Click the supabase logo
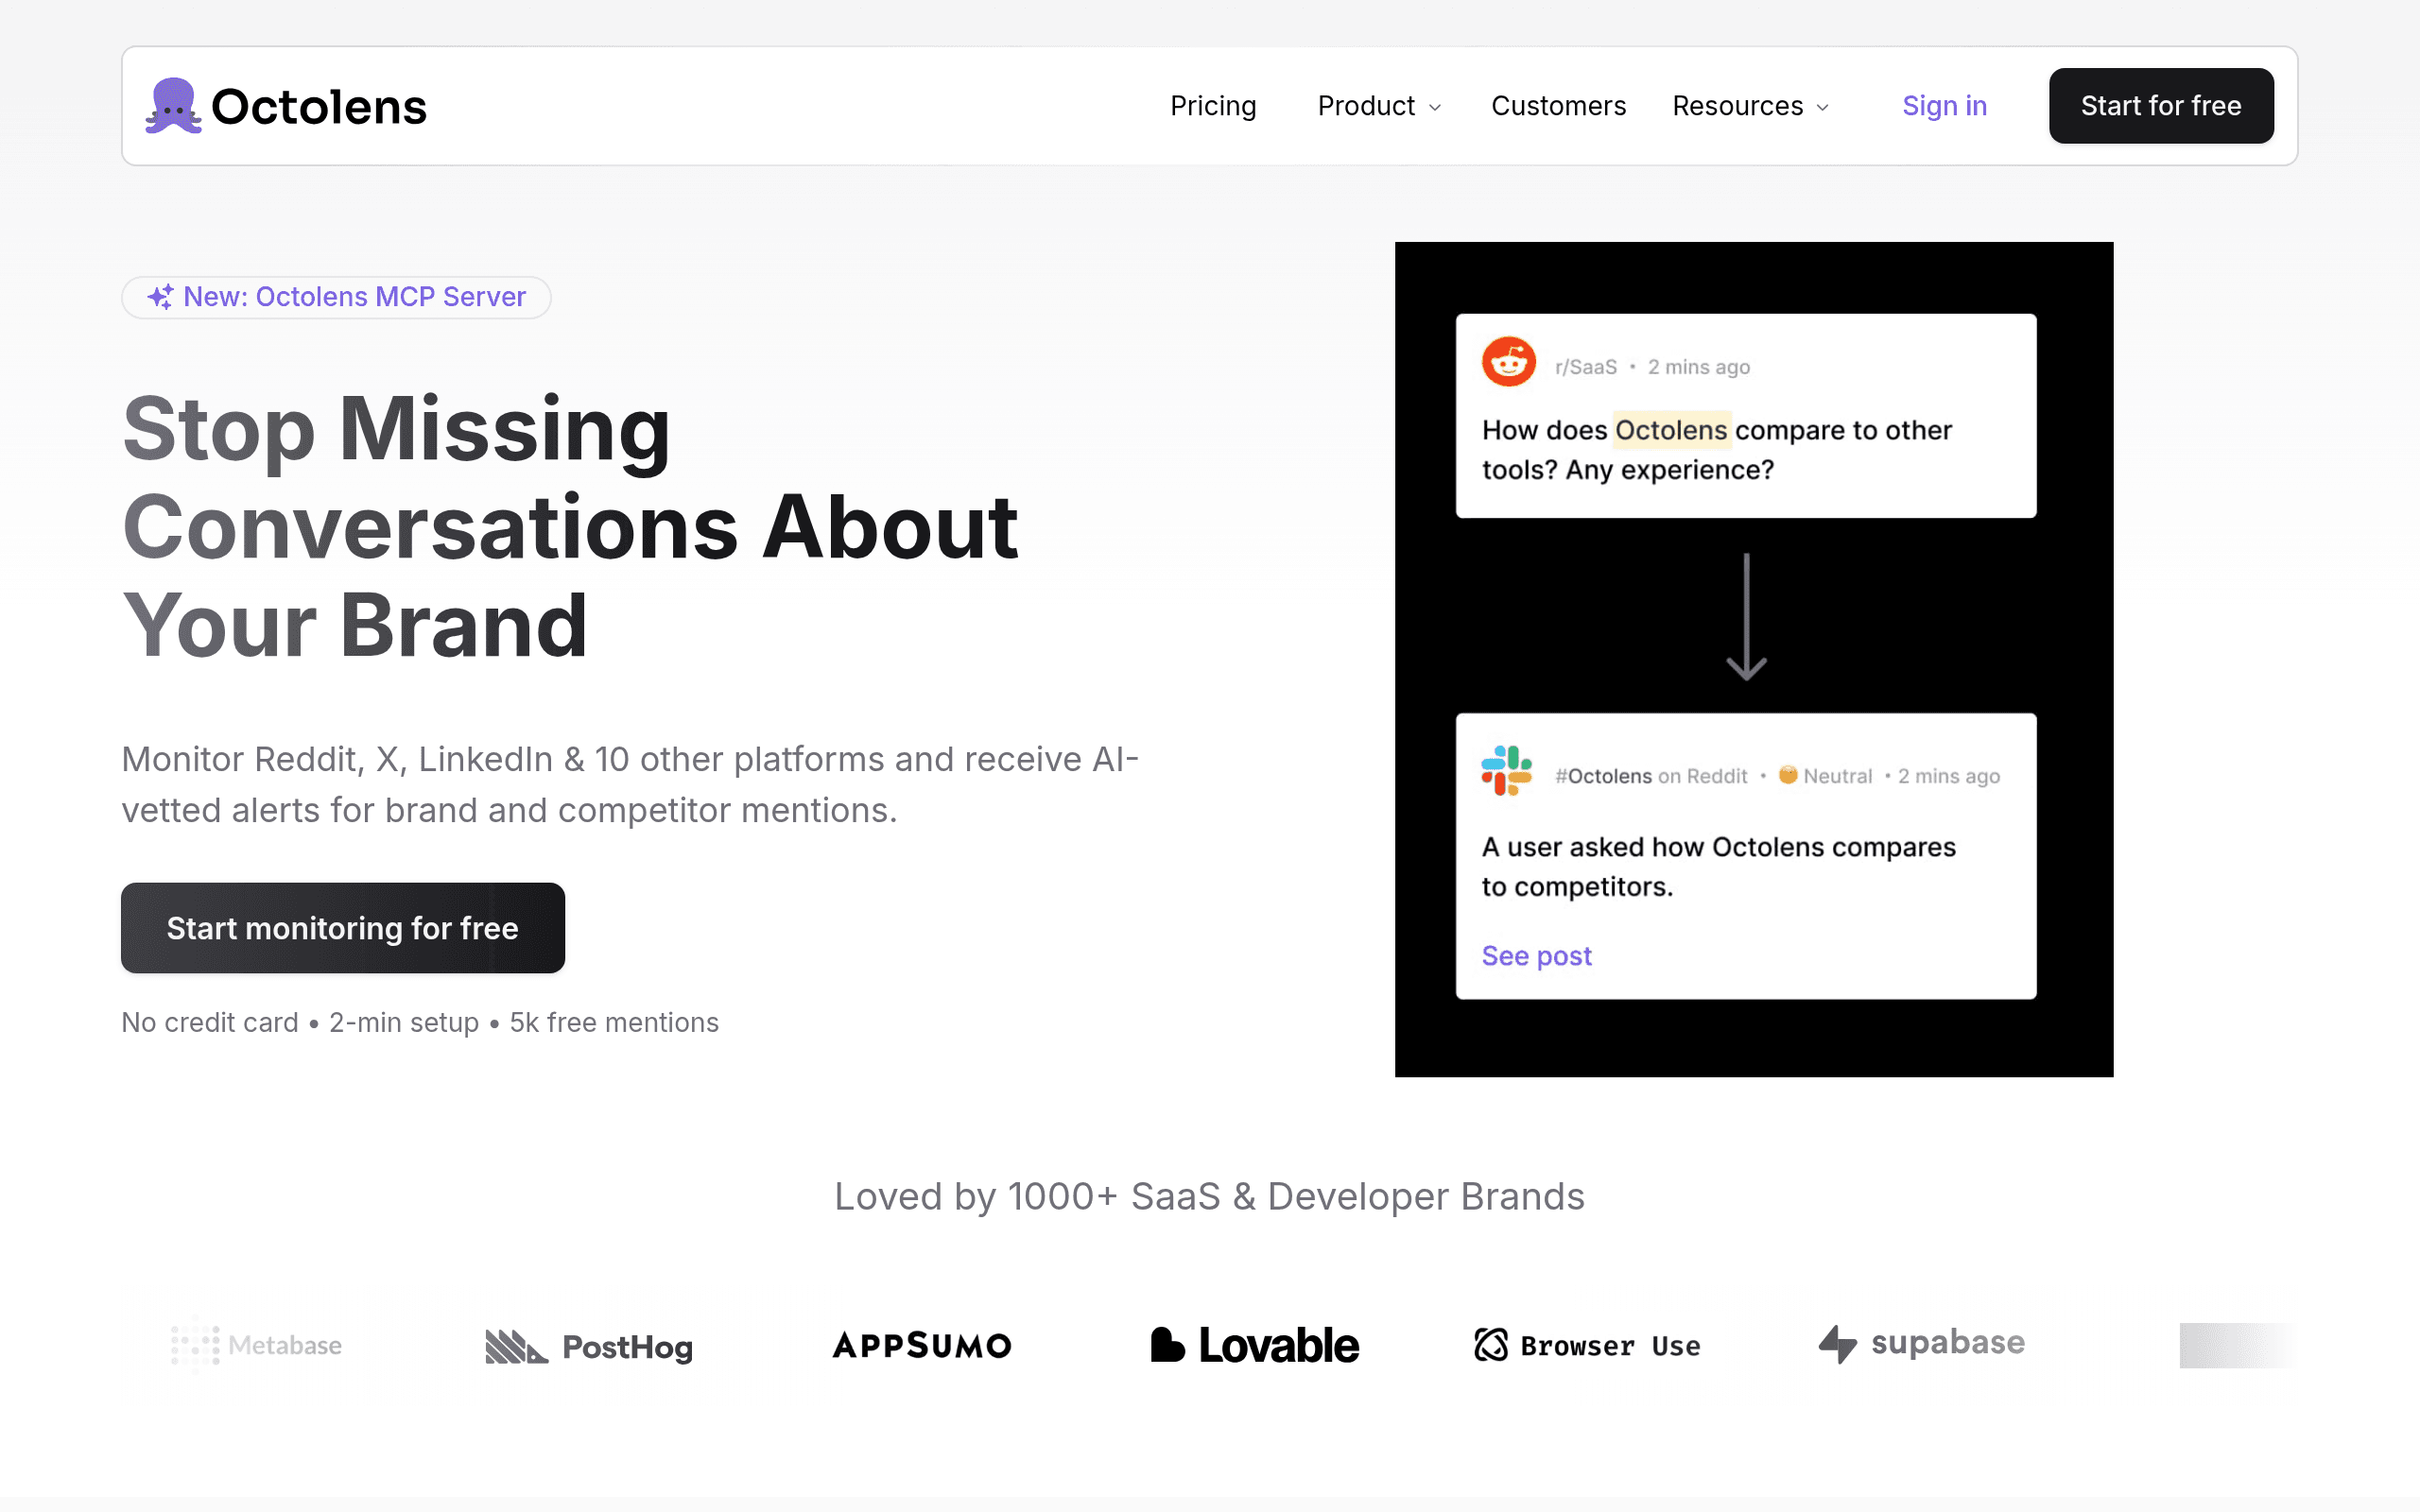Screen dimensions: 2420x1512 pyautogui.click(x=1921, y=1343)
